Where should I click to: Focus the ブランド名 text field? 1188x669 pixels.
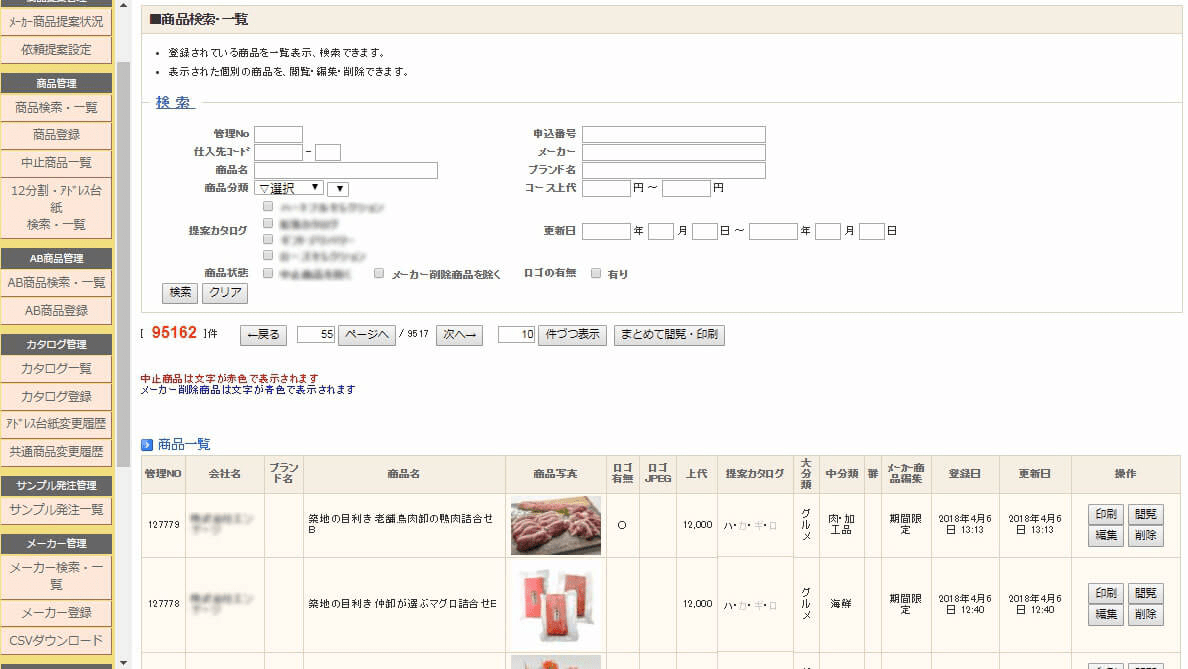(x=673, y=171)
